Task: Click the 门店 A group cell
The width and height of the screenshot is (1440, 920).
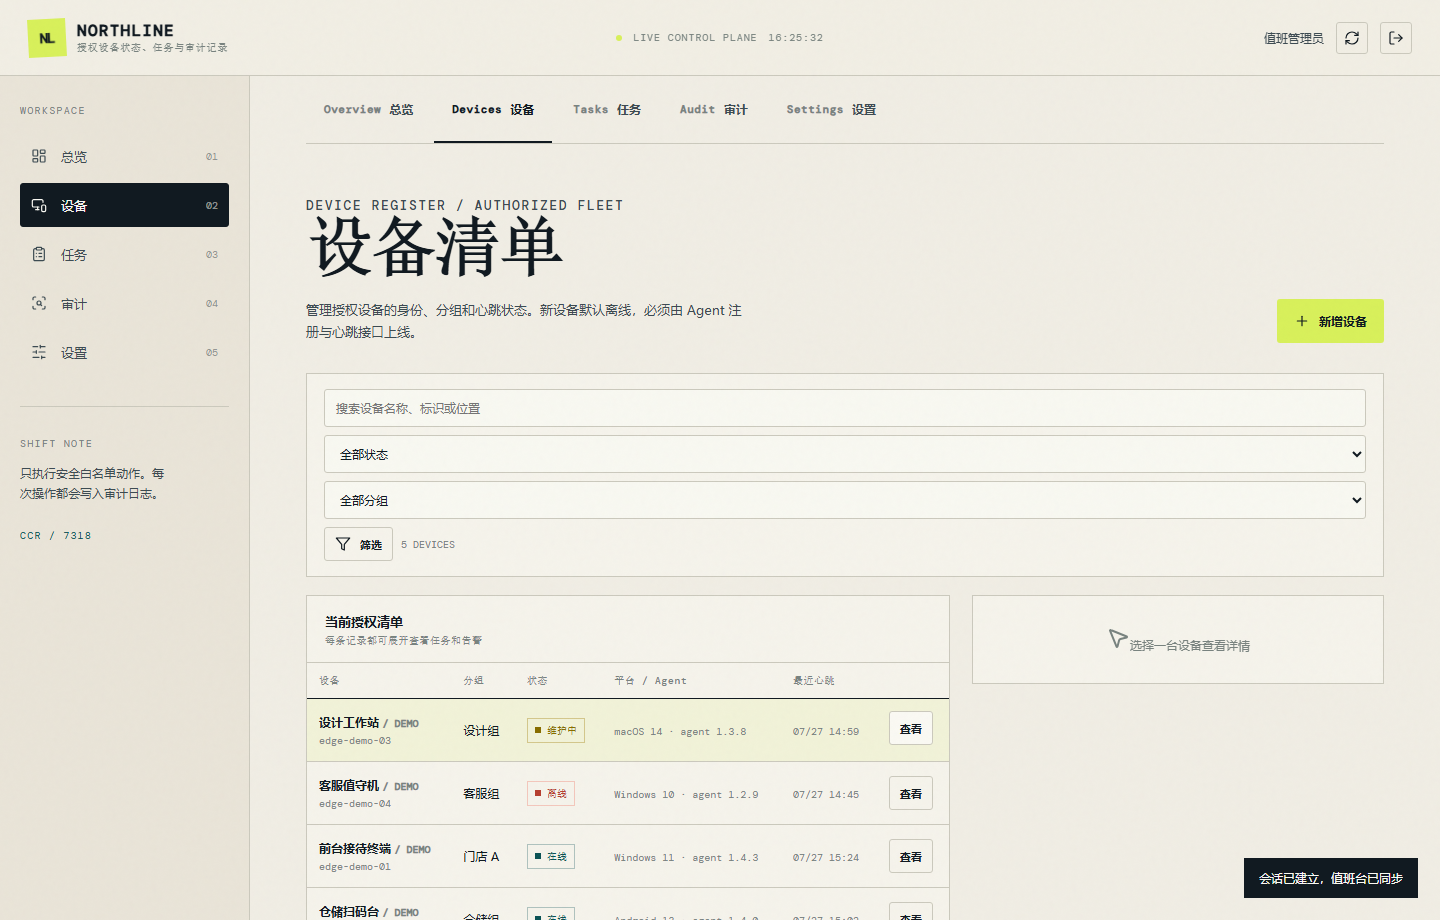Action: pos(481,857)
